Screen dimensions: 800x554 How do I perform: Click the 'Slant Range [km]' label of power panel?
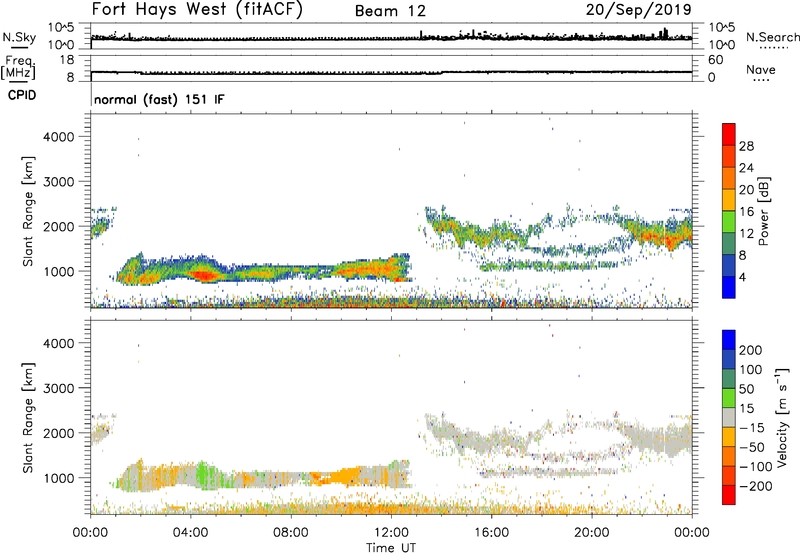coord(28,211)
